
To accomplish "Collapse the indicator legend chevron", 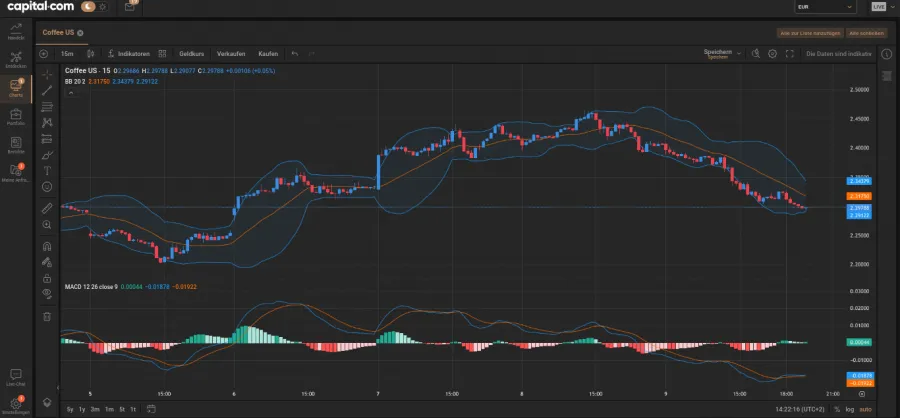I will pyautogui.click(x=71, y=92).
